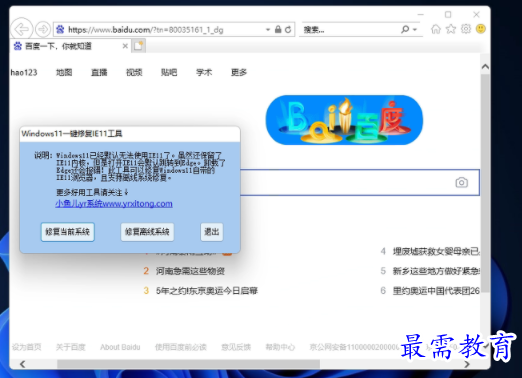This screenshot has height=378, width=522.
Task: Open the 地图 navigation link
Action: pyautogui.click(x=64, y=72)
